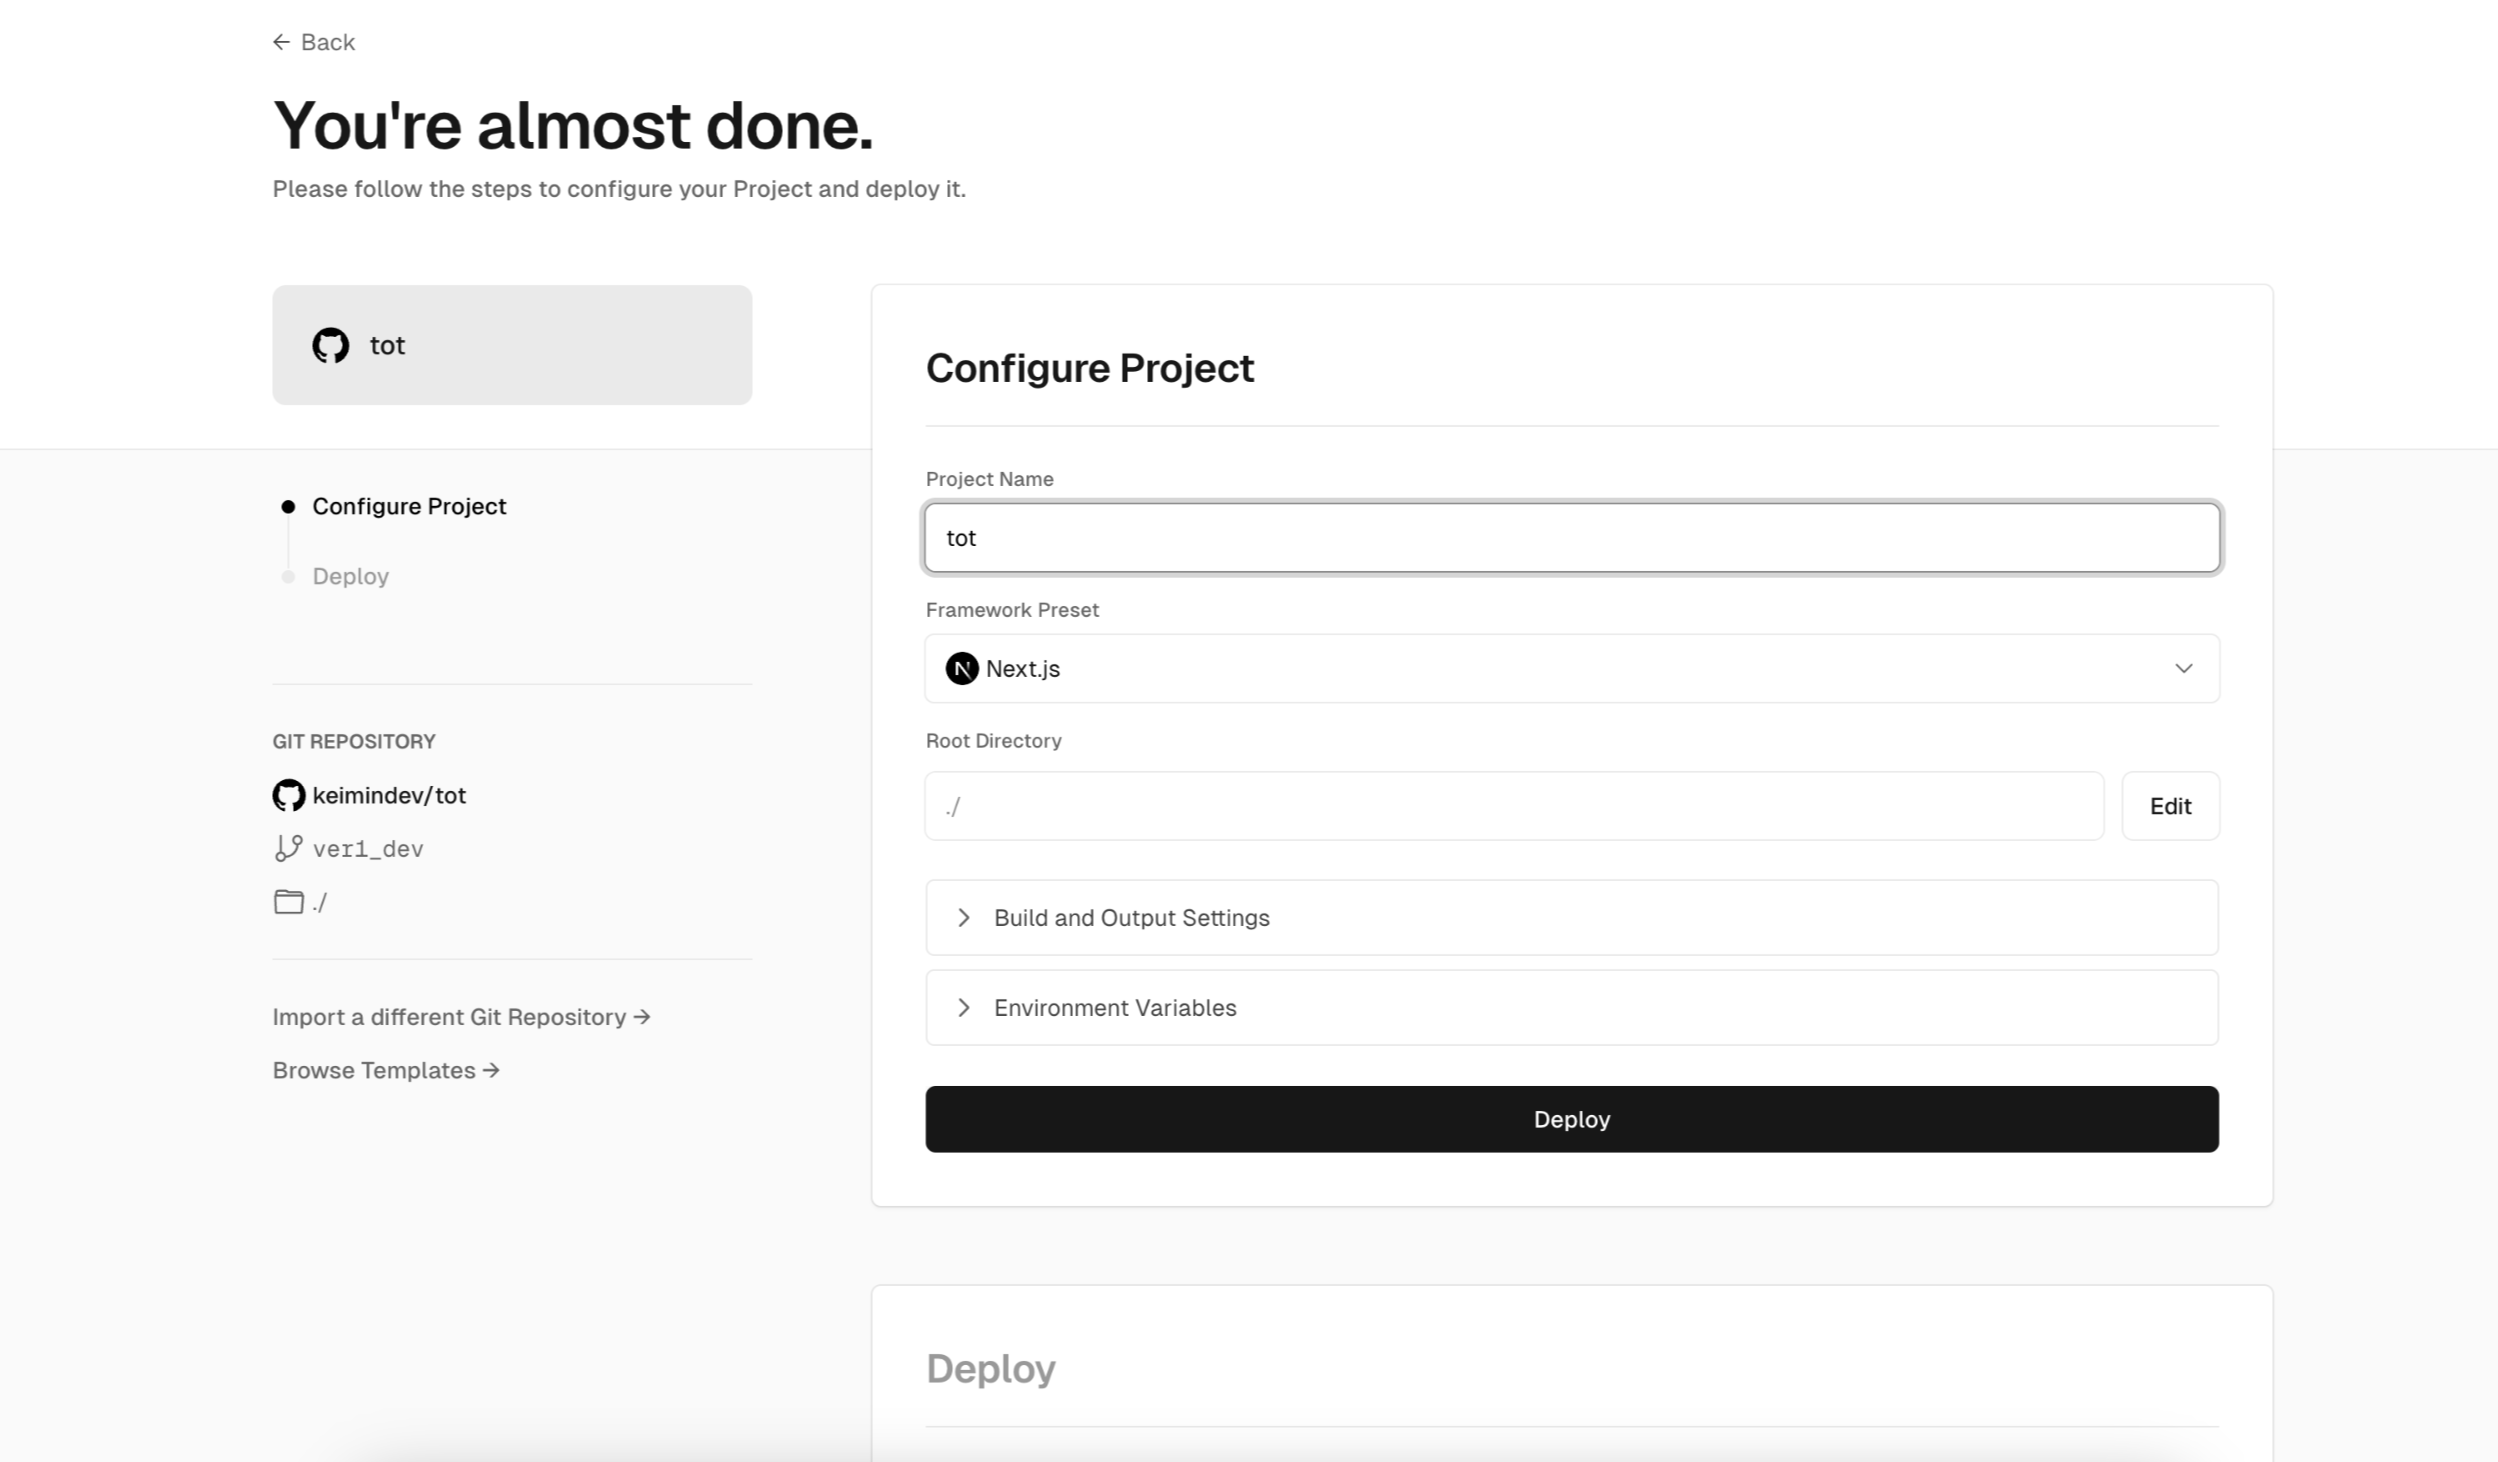
Task: Open the Framework Preset dropdown
Action: click(x=1572, y=668)
